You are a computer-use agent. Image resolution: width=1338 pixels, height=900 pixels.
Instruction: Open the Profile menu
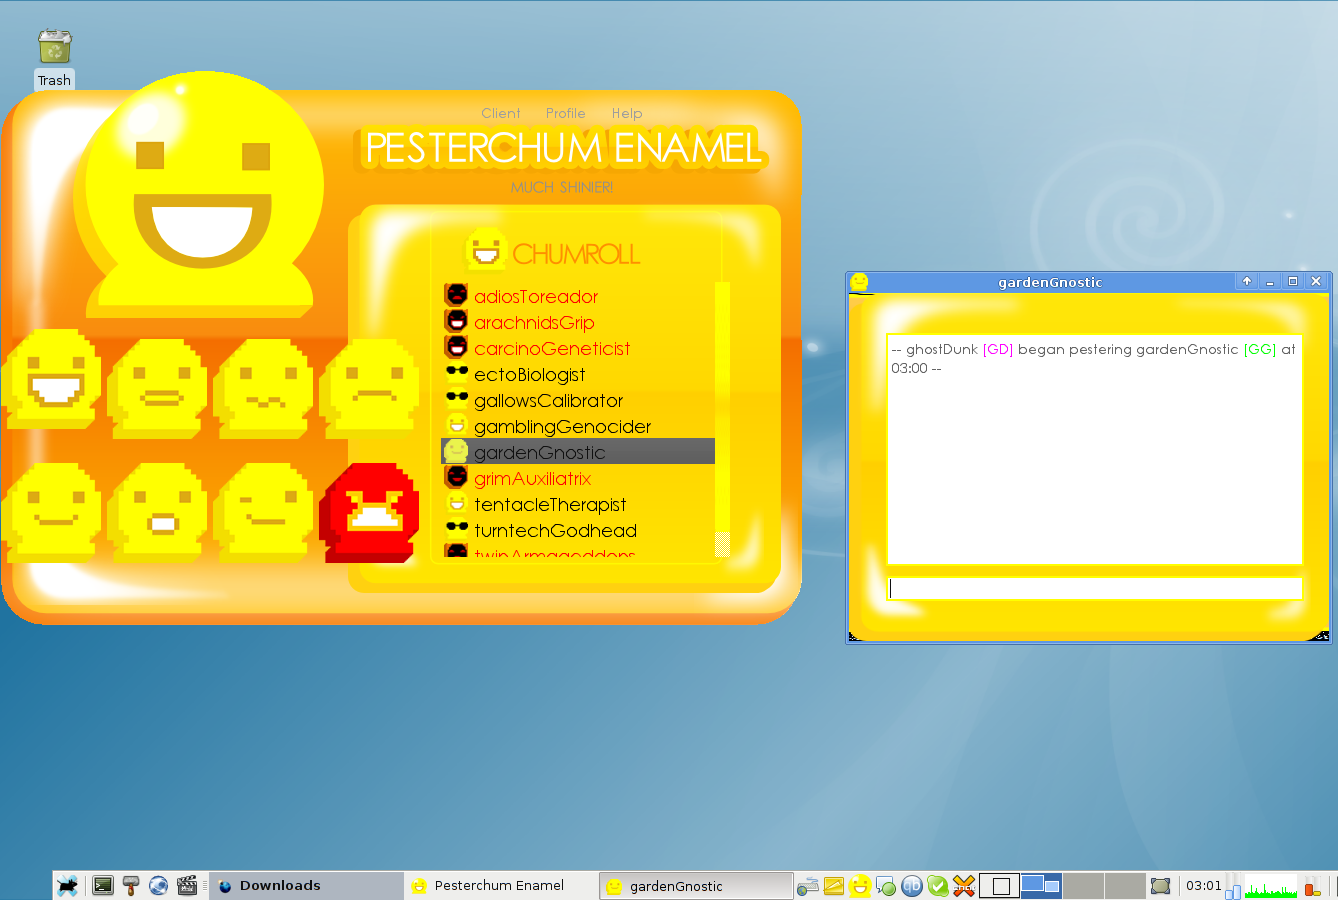tap(565, 113)
